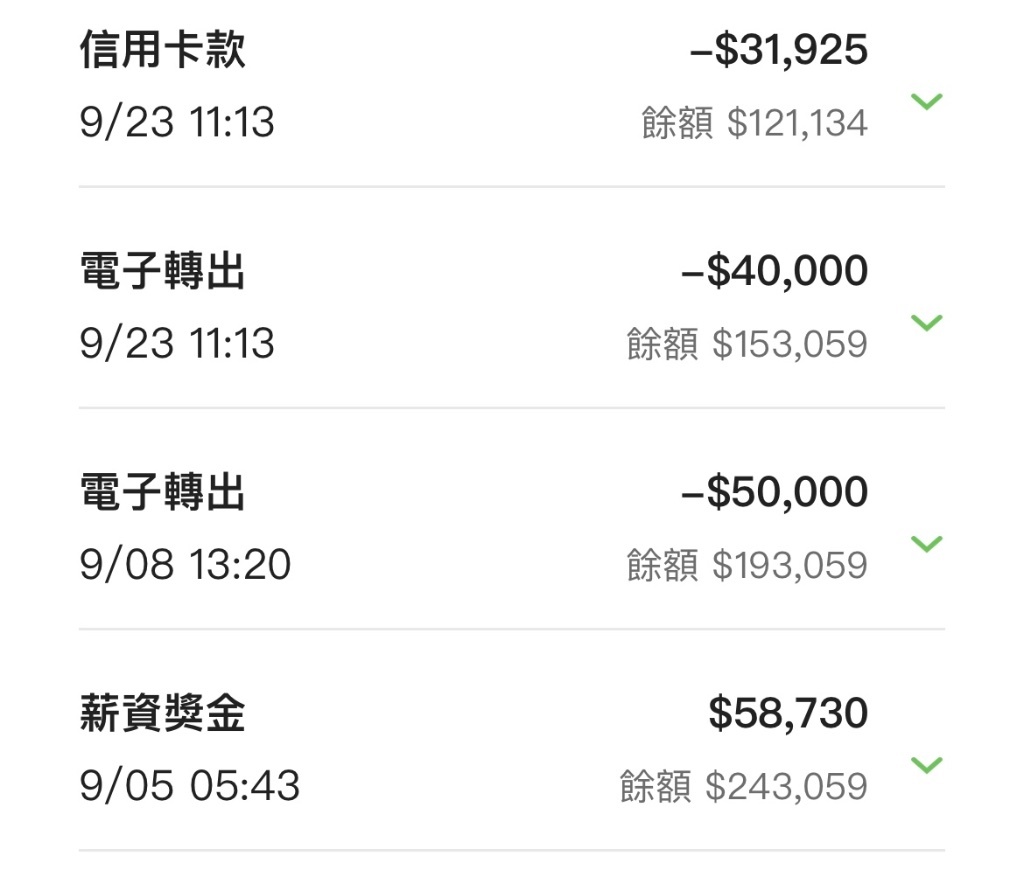Click the −$31,925 amount
1024x870 pixels.
[778, 50]
